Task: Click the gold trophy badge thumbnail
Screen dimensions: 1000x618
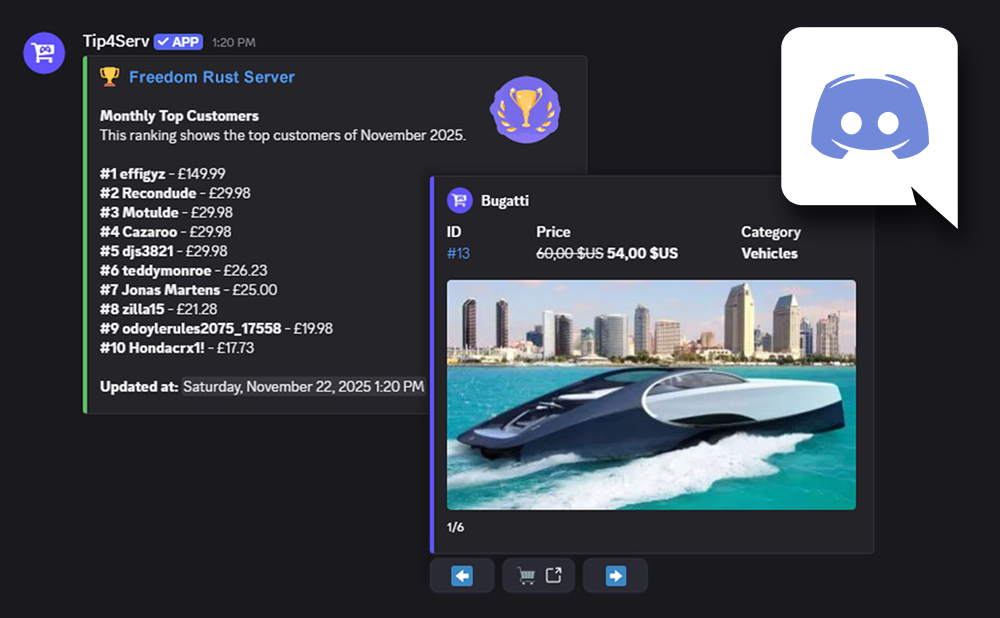Action: coord(525,109)
